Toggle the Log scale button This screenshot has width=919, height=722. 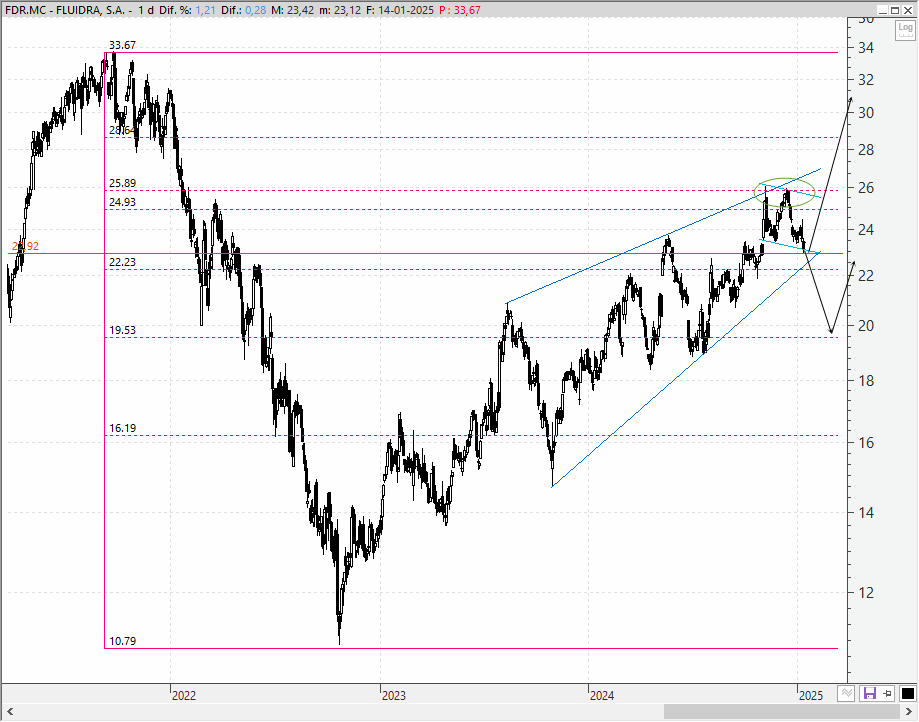click(x=905, y=30)
